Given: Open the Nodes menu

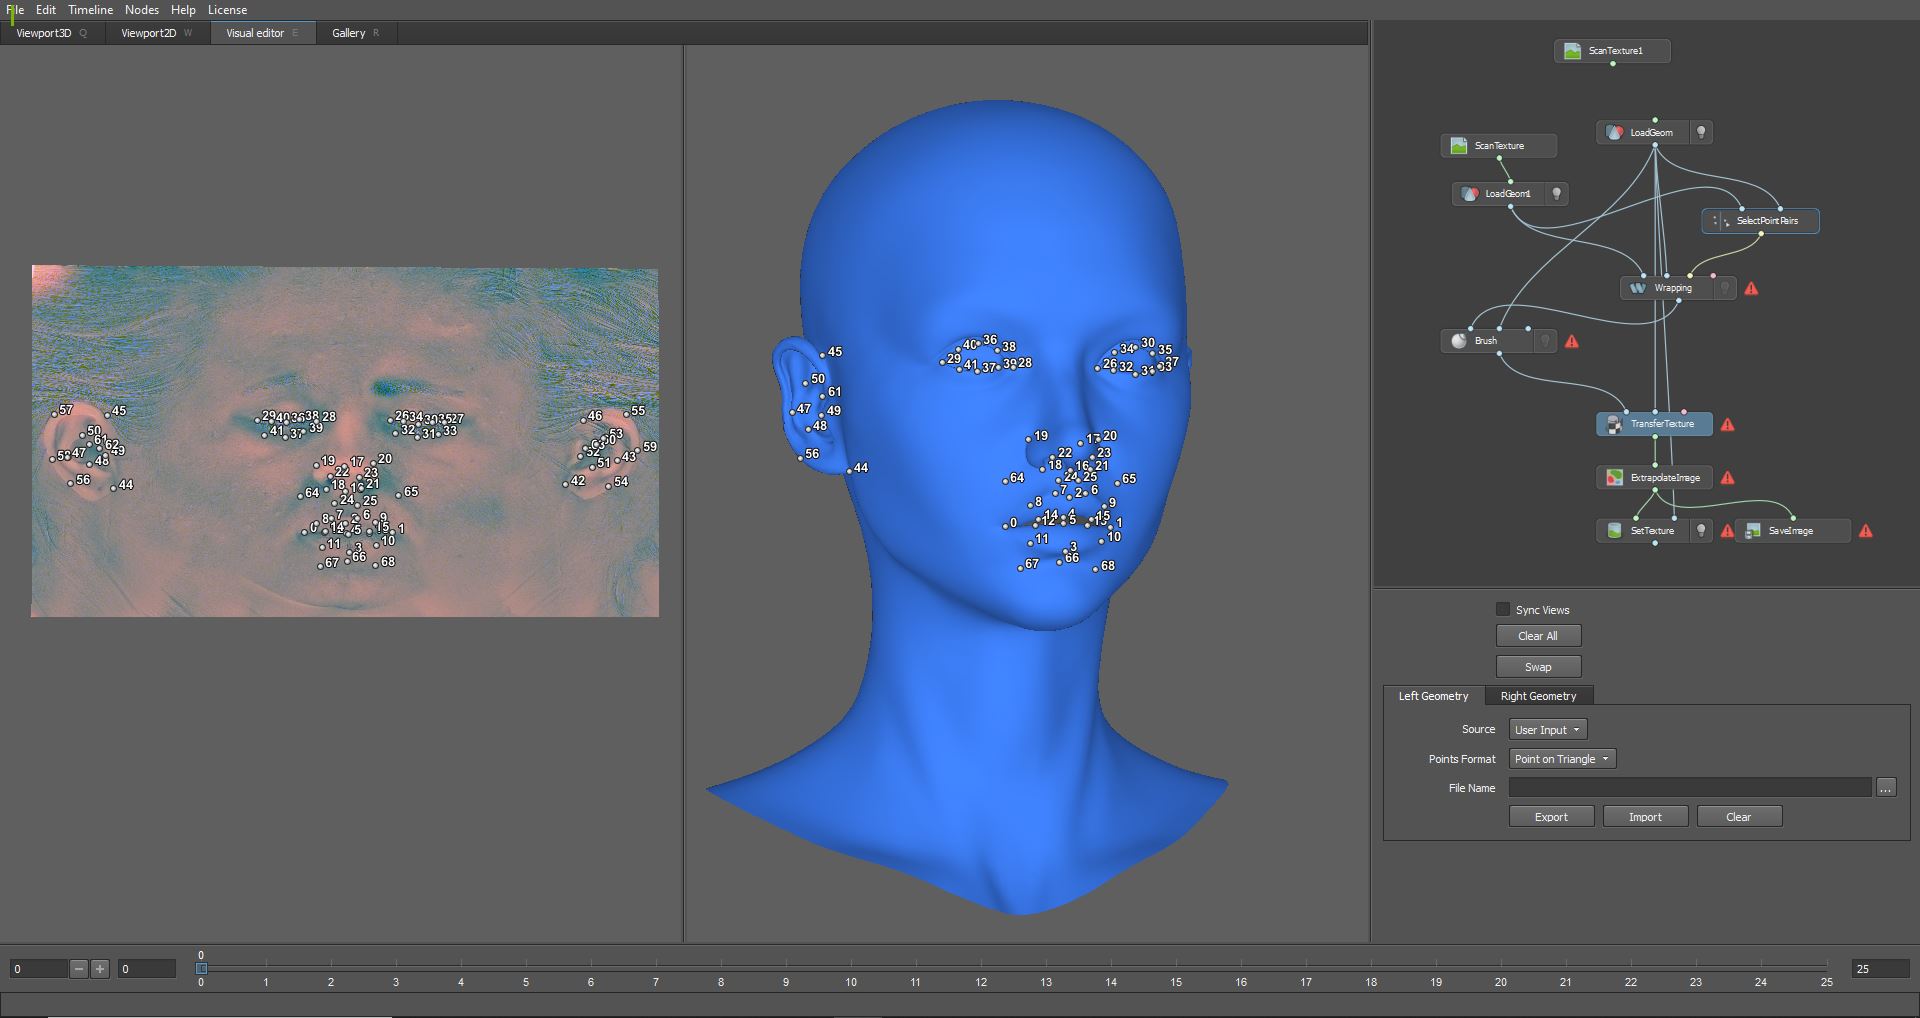Looking at the screenshot, I should click(141, 10).
